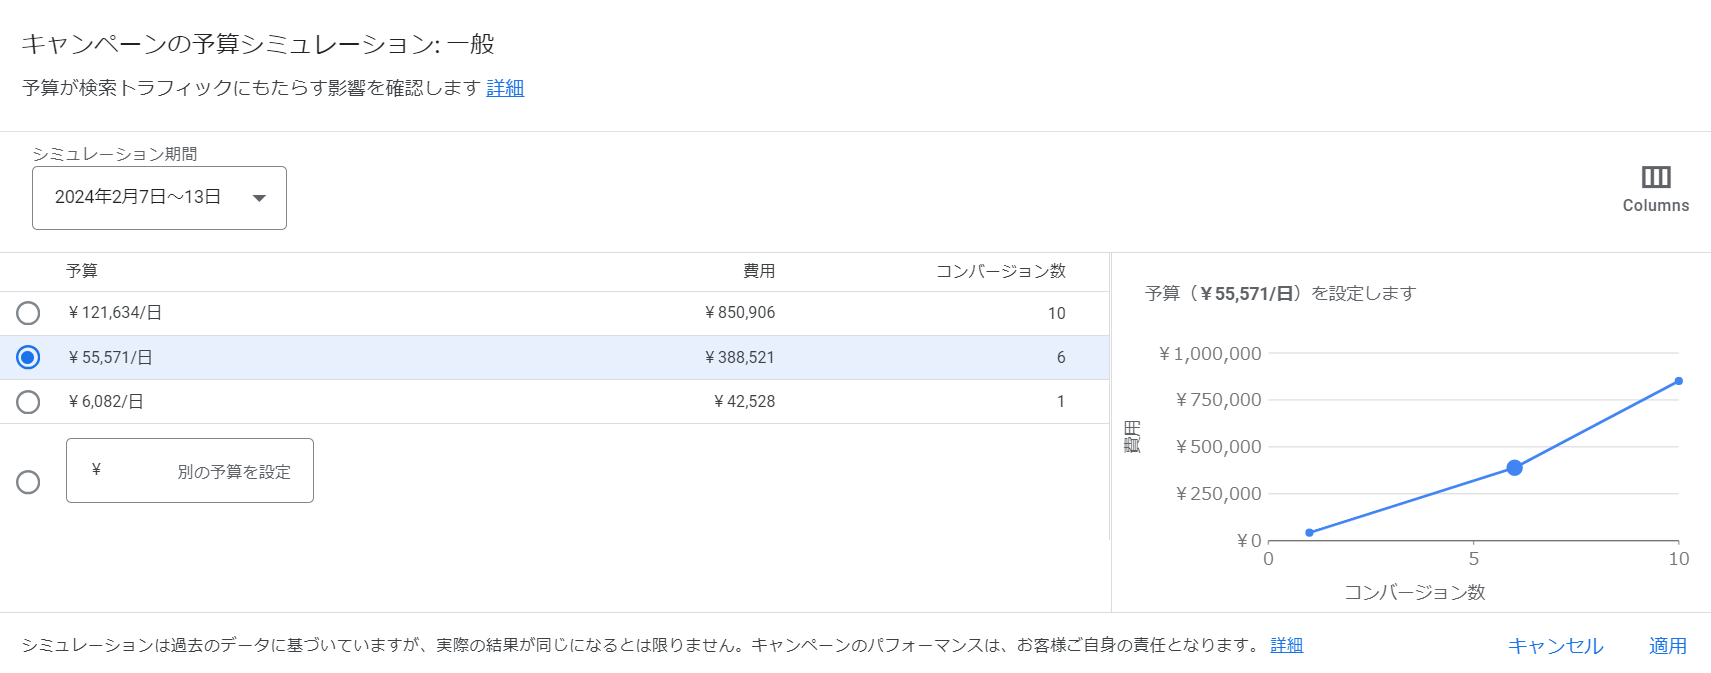
Task: Select the ¥55,571/日 budget radio button
Action: click(28, 357)
